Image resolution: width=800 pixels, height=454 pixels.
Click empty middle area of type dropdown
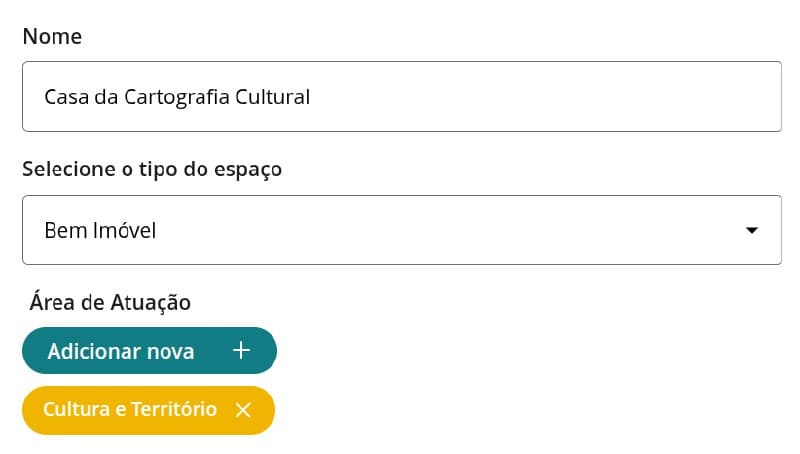[450, 230]
